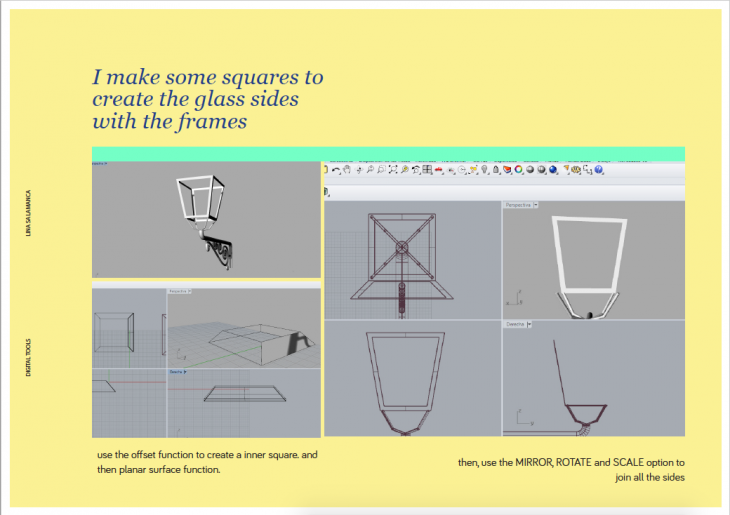Click the red car icon in toolbar
The image size is (730, 515).
tap(439, 170)
